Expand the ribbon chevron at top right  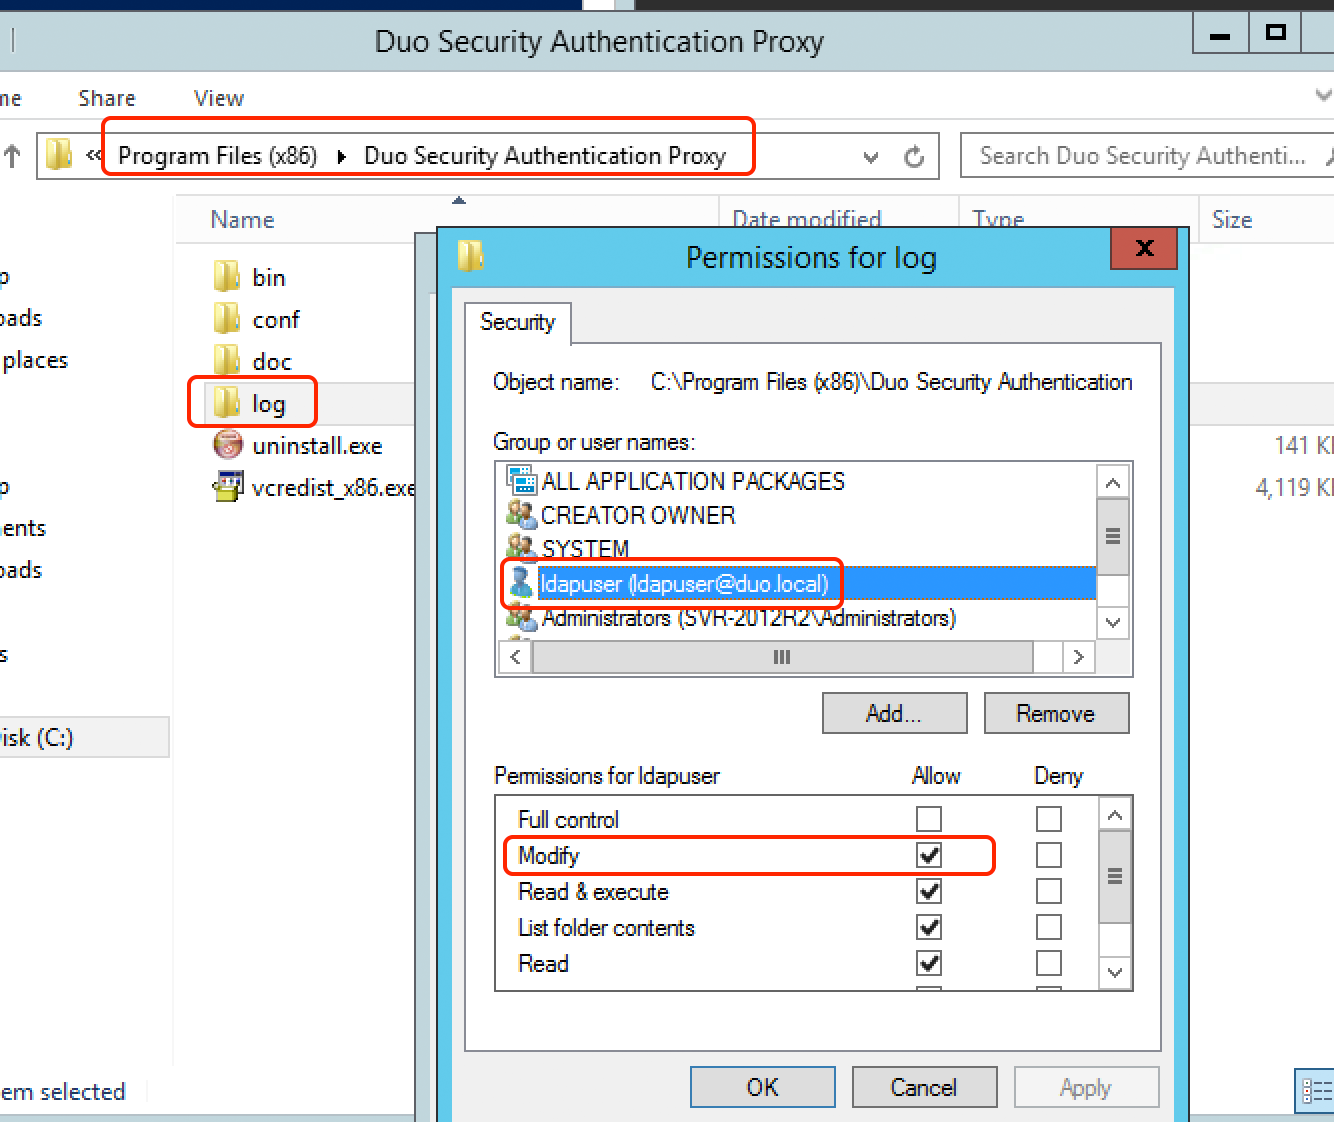click(x=1324, y=96)
